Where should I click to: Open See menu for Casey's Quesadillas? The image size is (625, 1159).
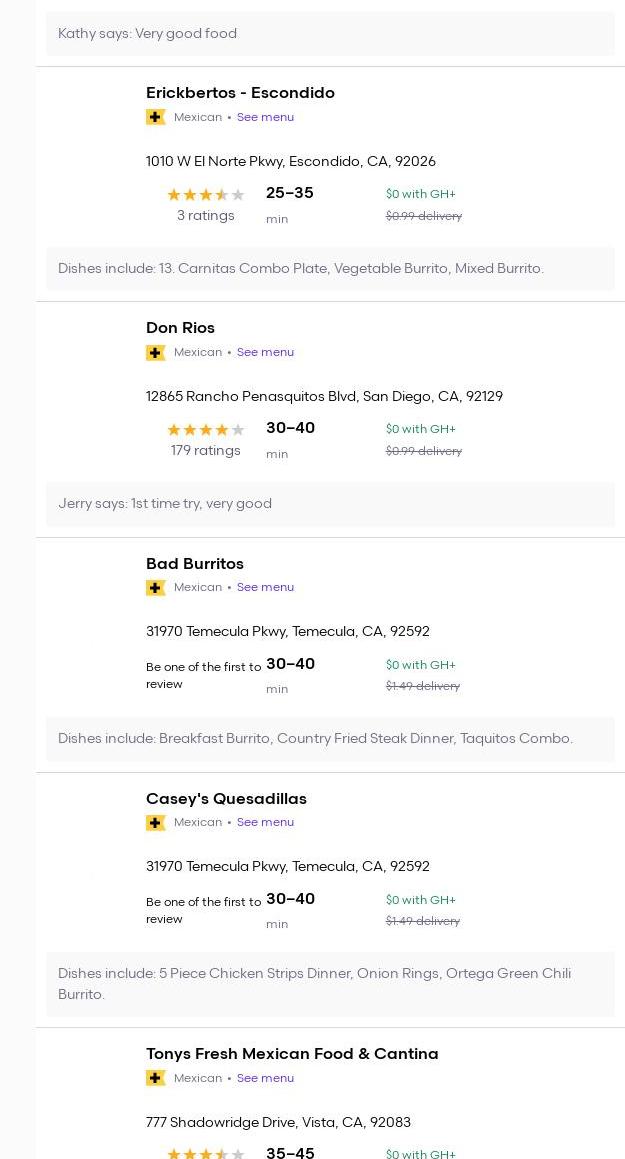click(x=265, y=822)
